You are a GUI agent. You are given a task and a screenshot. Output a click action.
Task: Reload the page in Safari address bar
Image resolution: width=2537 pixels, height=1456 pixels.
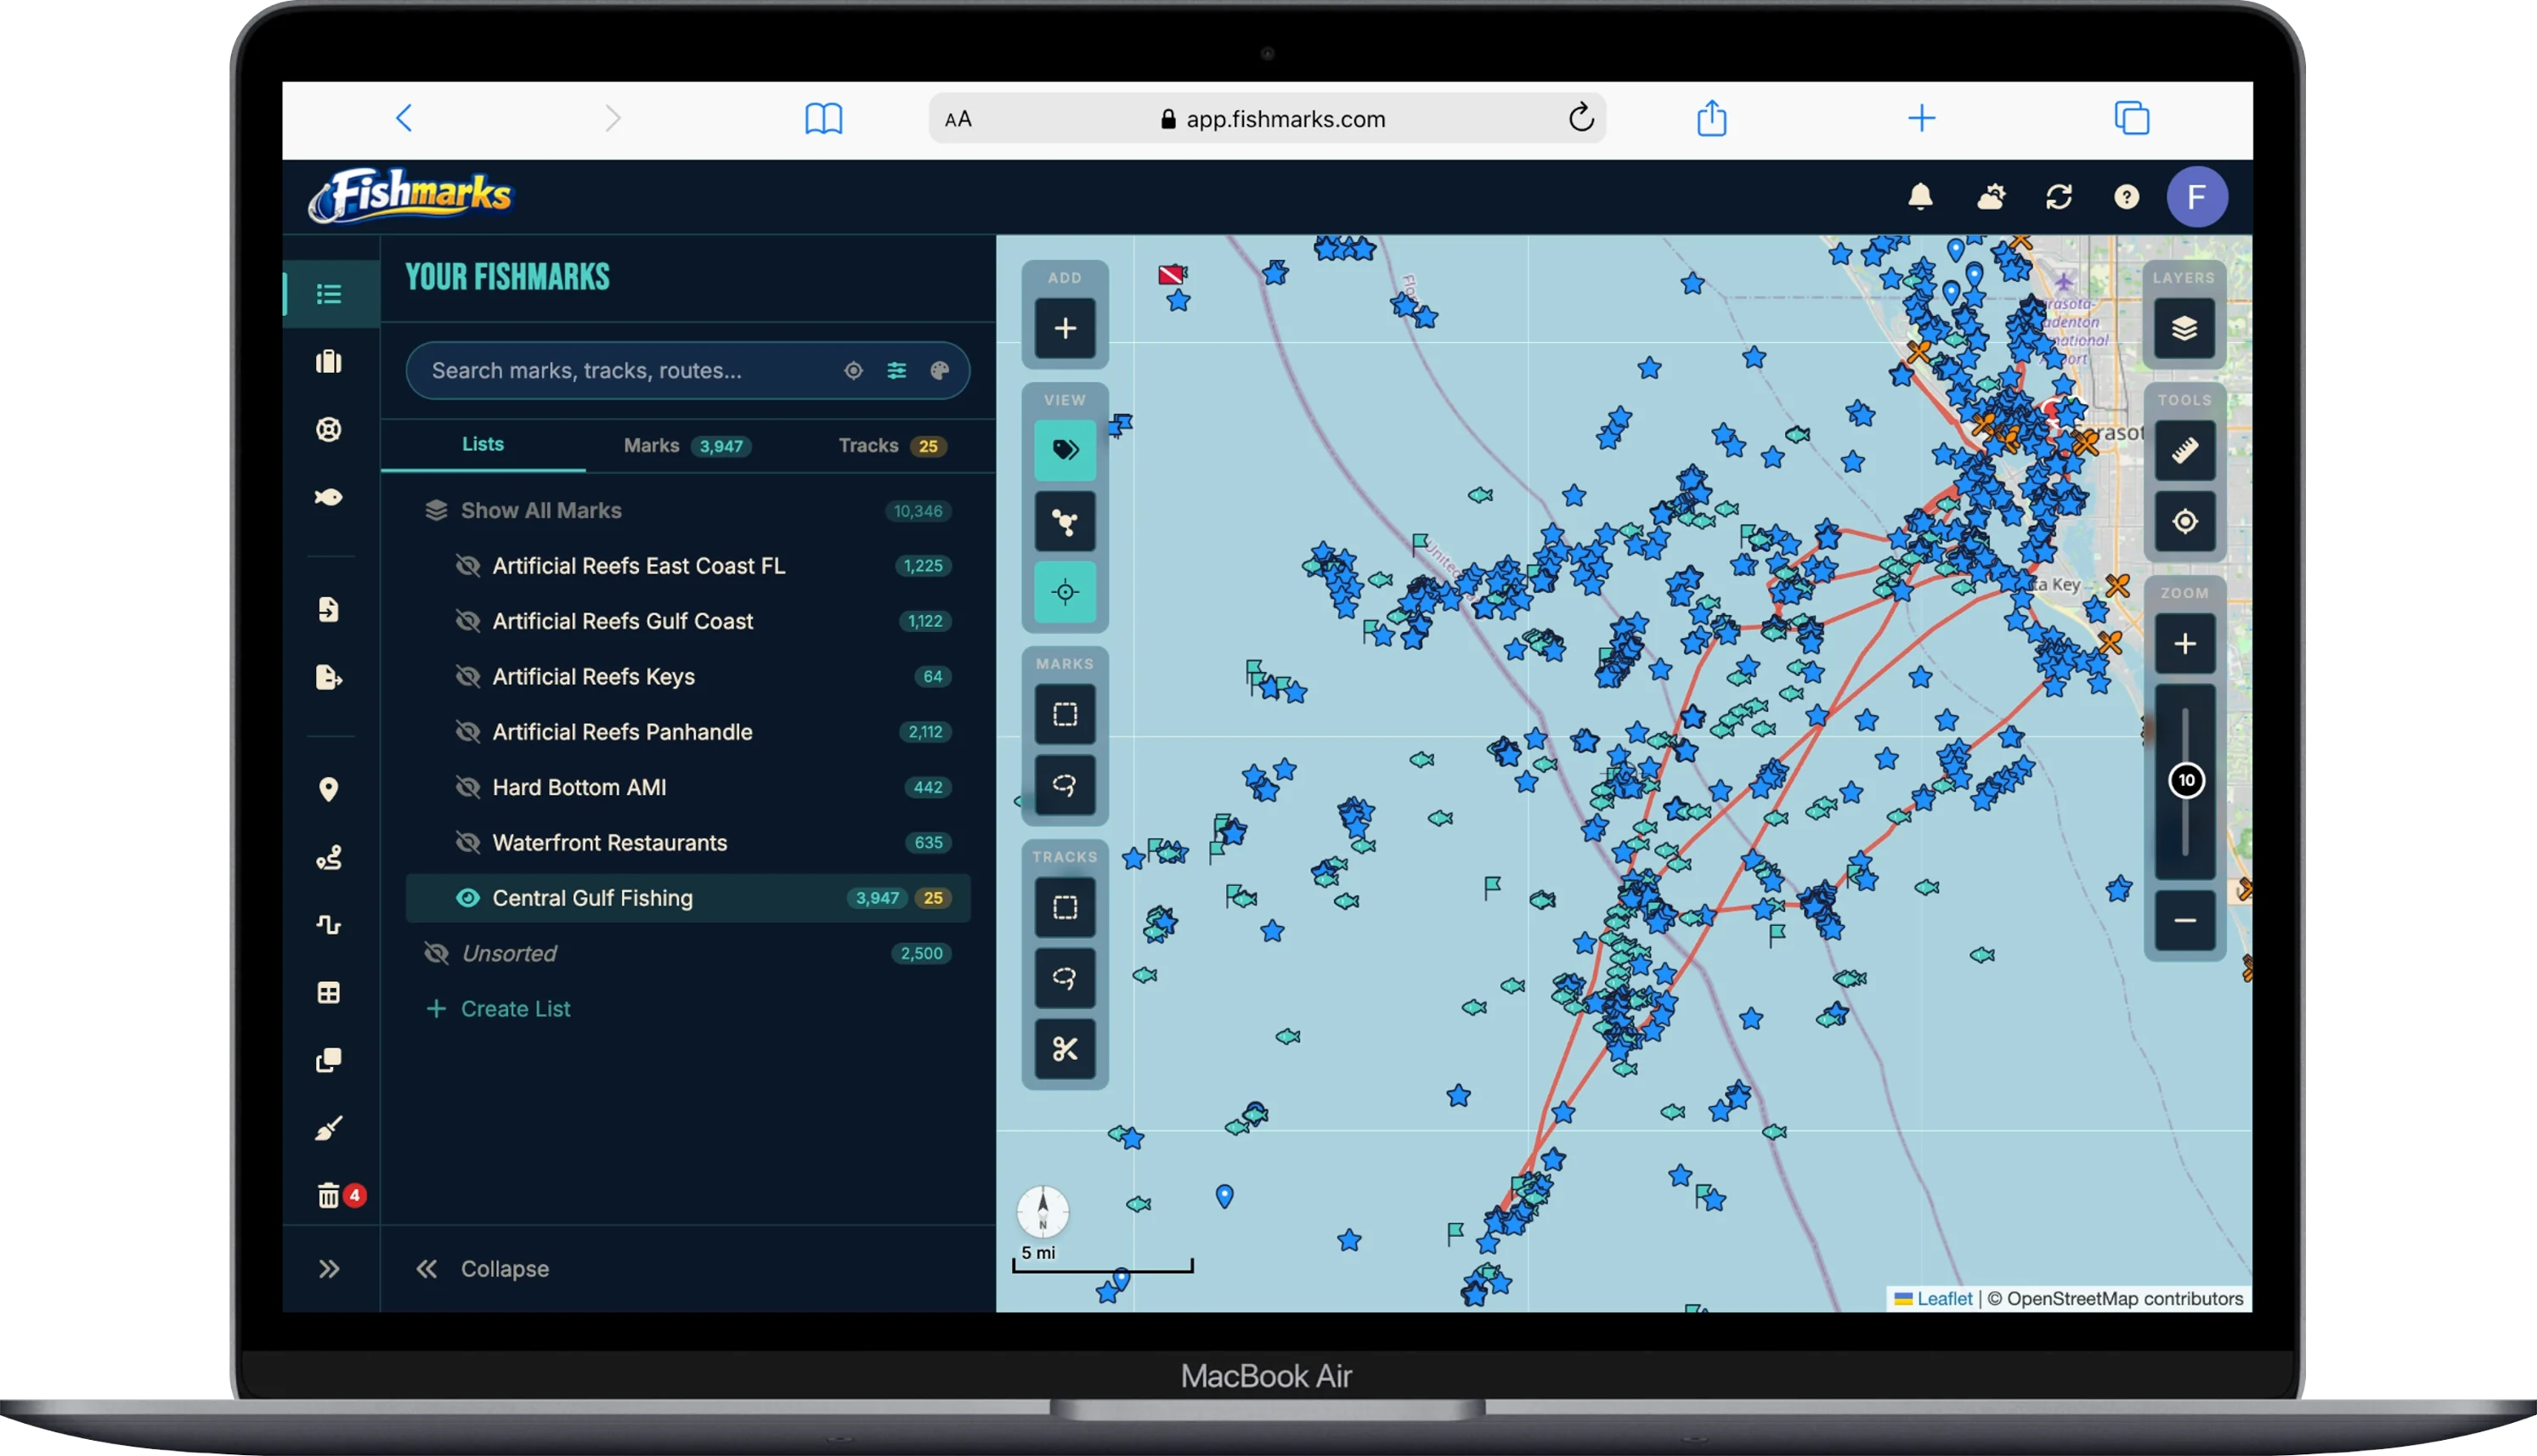(x=1580, y=118)
